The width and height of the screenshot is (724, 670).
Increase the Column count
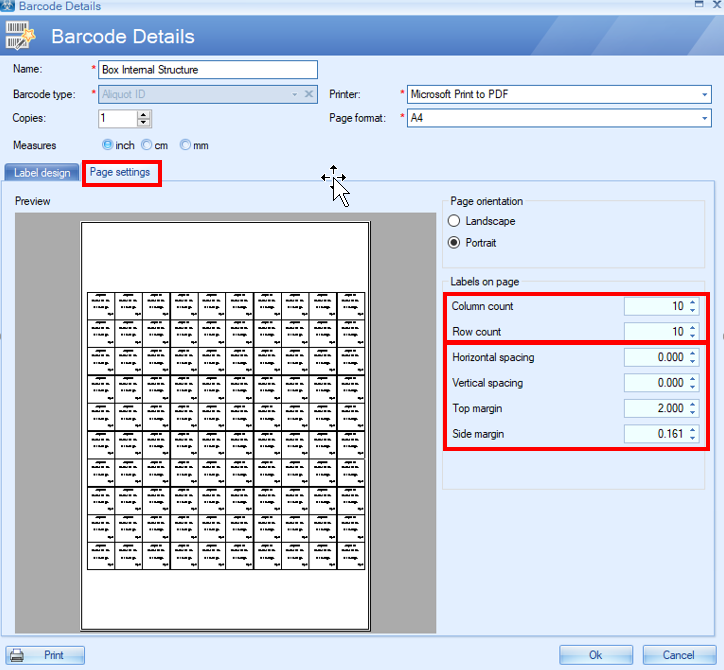(693, 302)
